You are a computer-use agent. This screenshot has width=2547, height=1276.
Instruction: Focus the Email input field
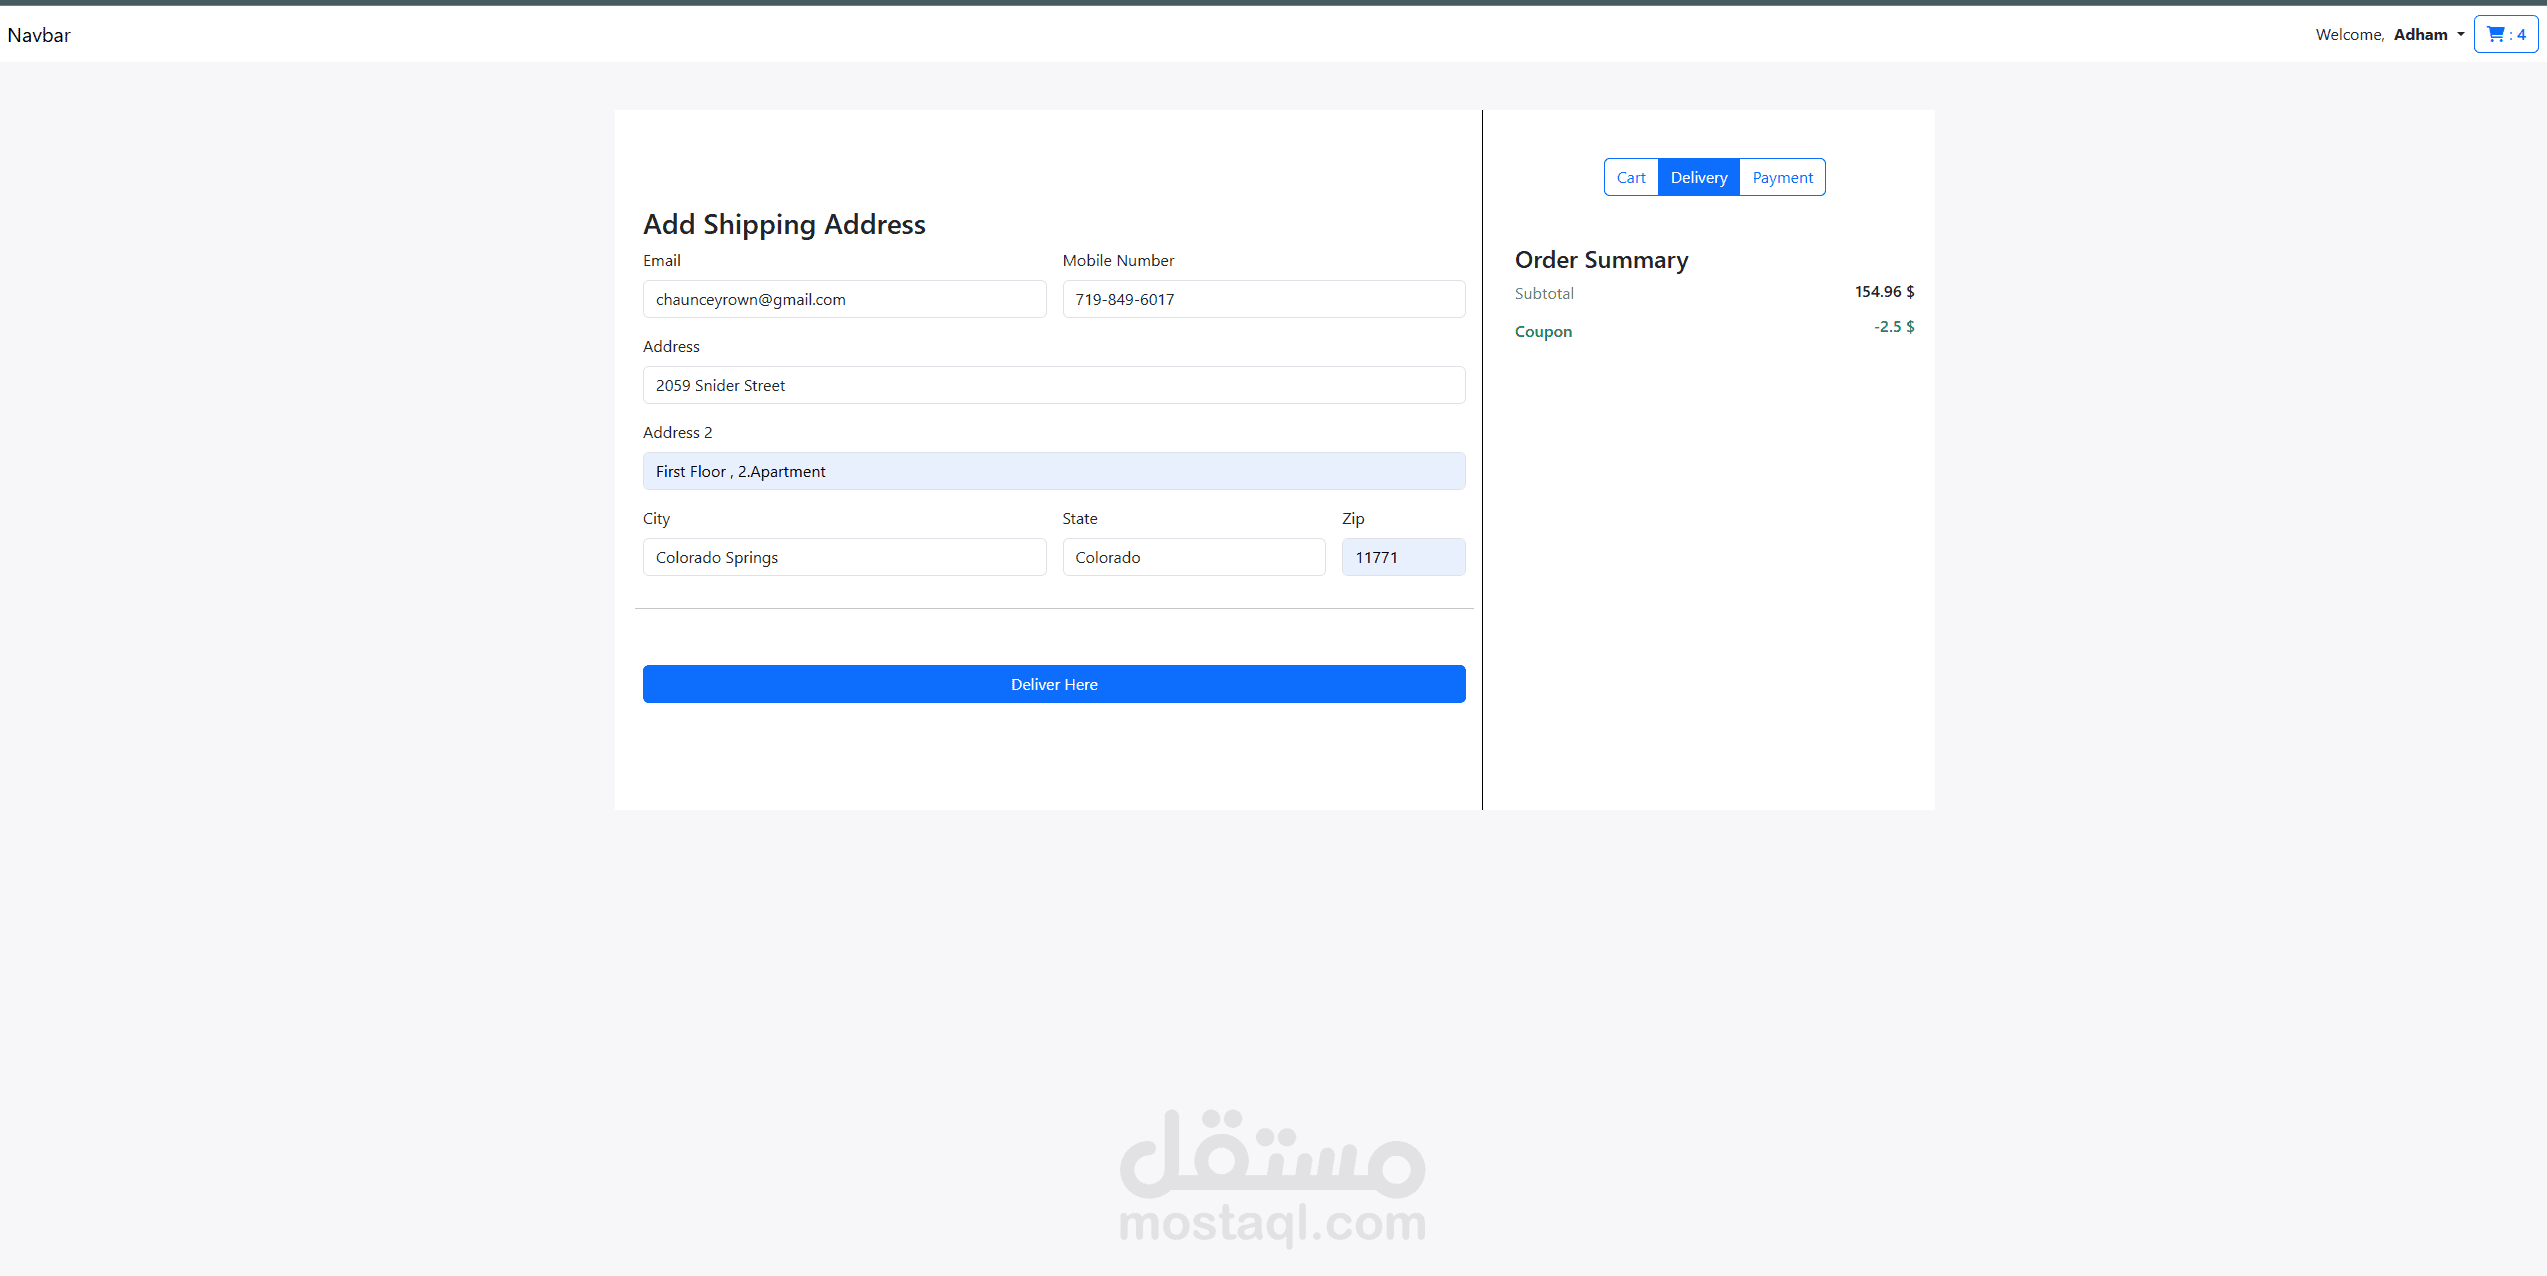pyautogui.click(x=844, y=299)
